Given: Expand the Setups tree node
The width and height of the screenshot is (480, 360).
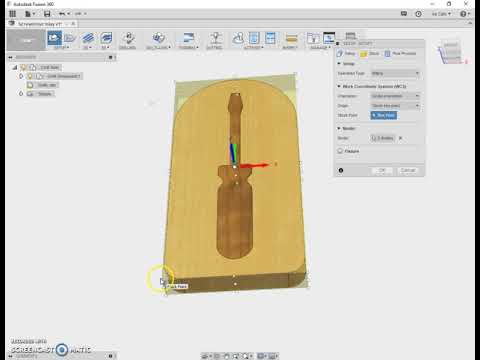Looking at the screenshot, I should click(x=21, y=94).
